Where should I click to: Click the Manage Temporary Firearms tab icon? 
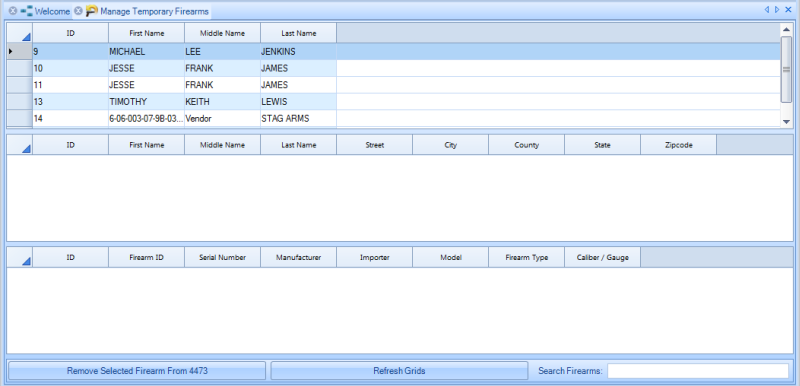click(x=92, y=11)
